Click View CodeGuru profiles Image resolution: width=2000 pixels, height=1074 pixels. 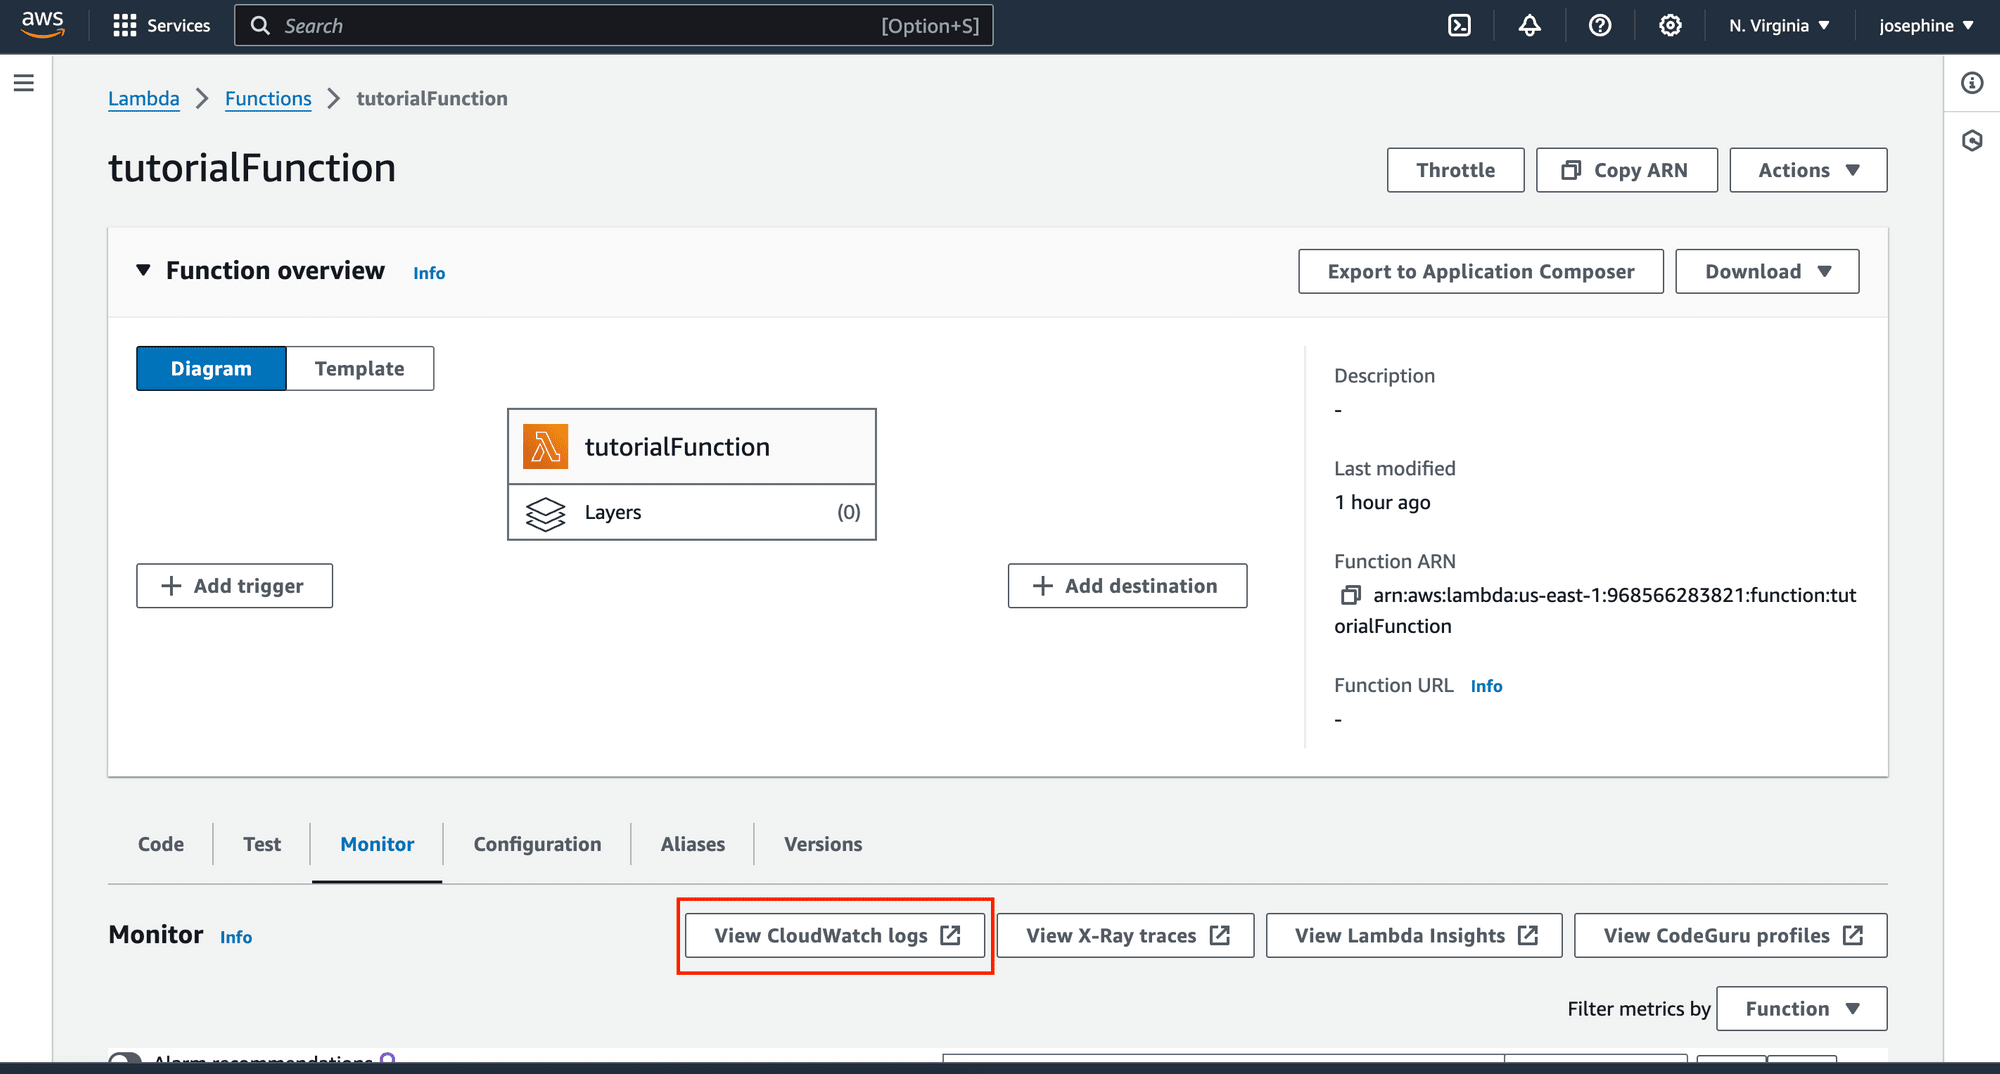pyautogui.click(x=1730, y=936)
